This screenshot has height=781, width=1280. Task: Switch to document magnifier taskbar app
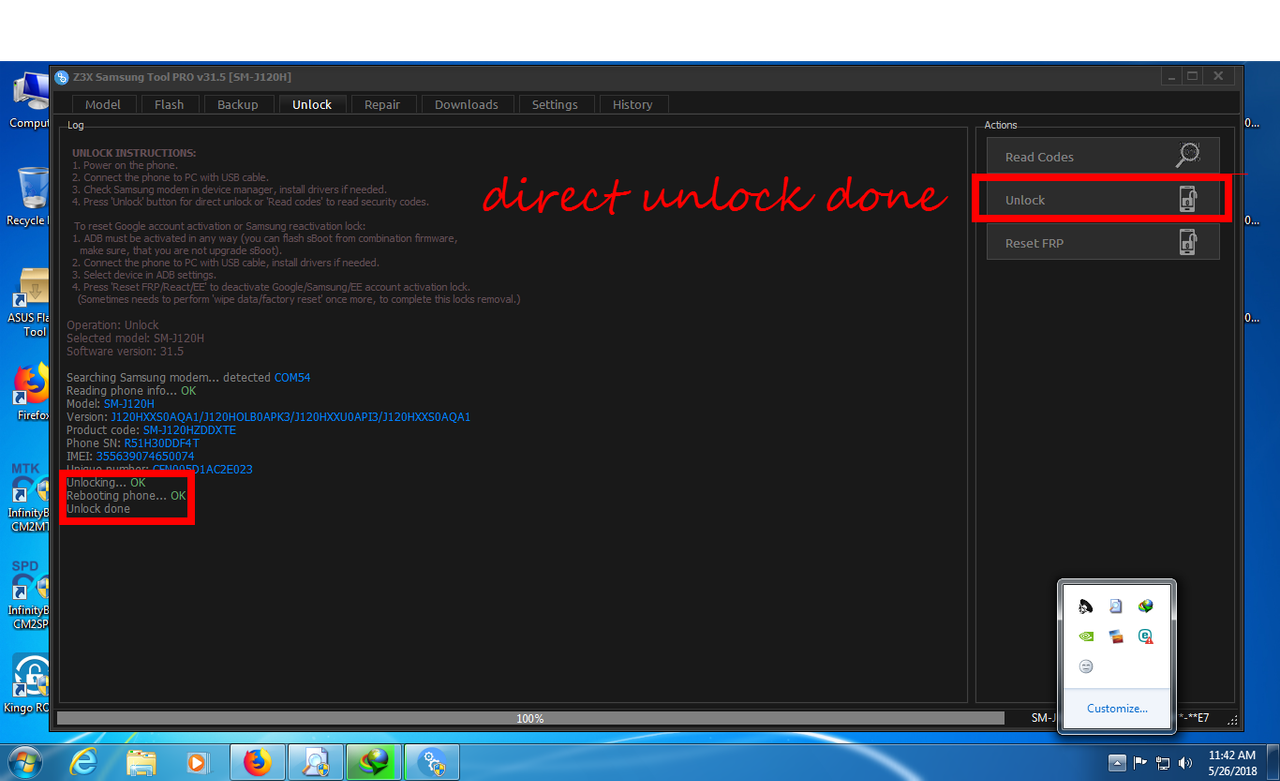tap(316, 762)
